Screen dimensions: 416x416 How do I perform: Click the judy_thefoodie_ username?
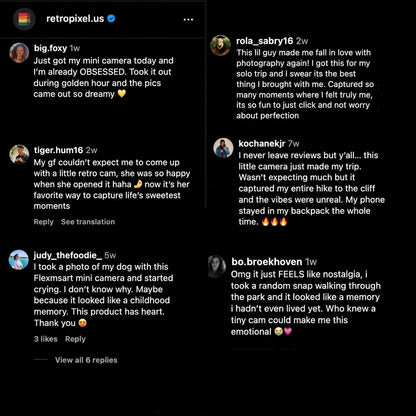[68, 255]
